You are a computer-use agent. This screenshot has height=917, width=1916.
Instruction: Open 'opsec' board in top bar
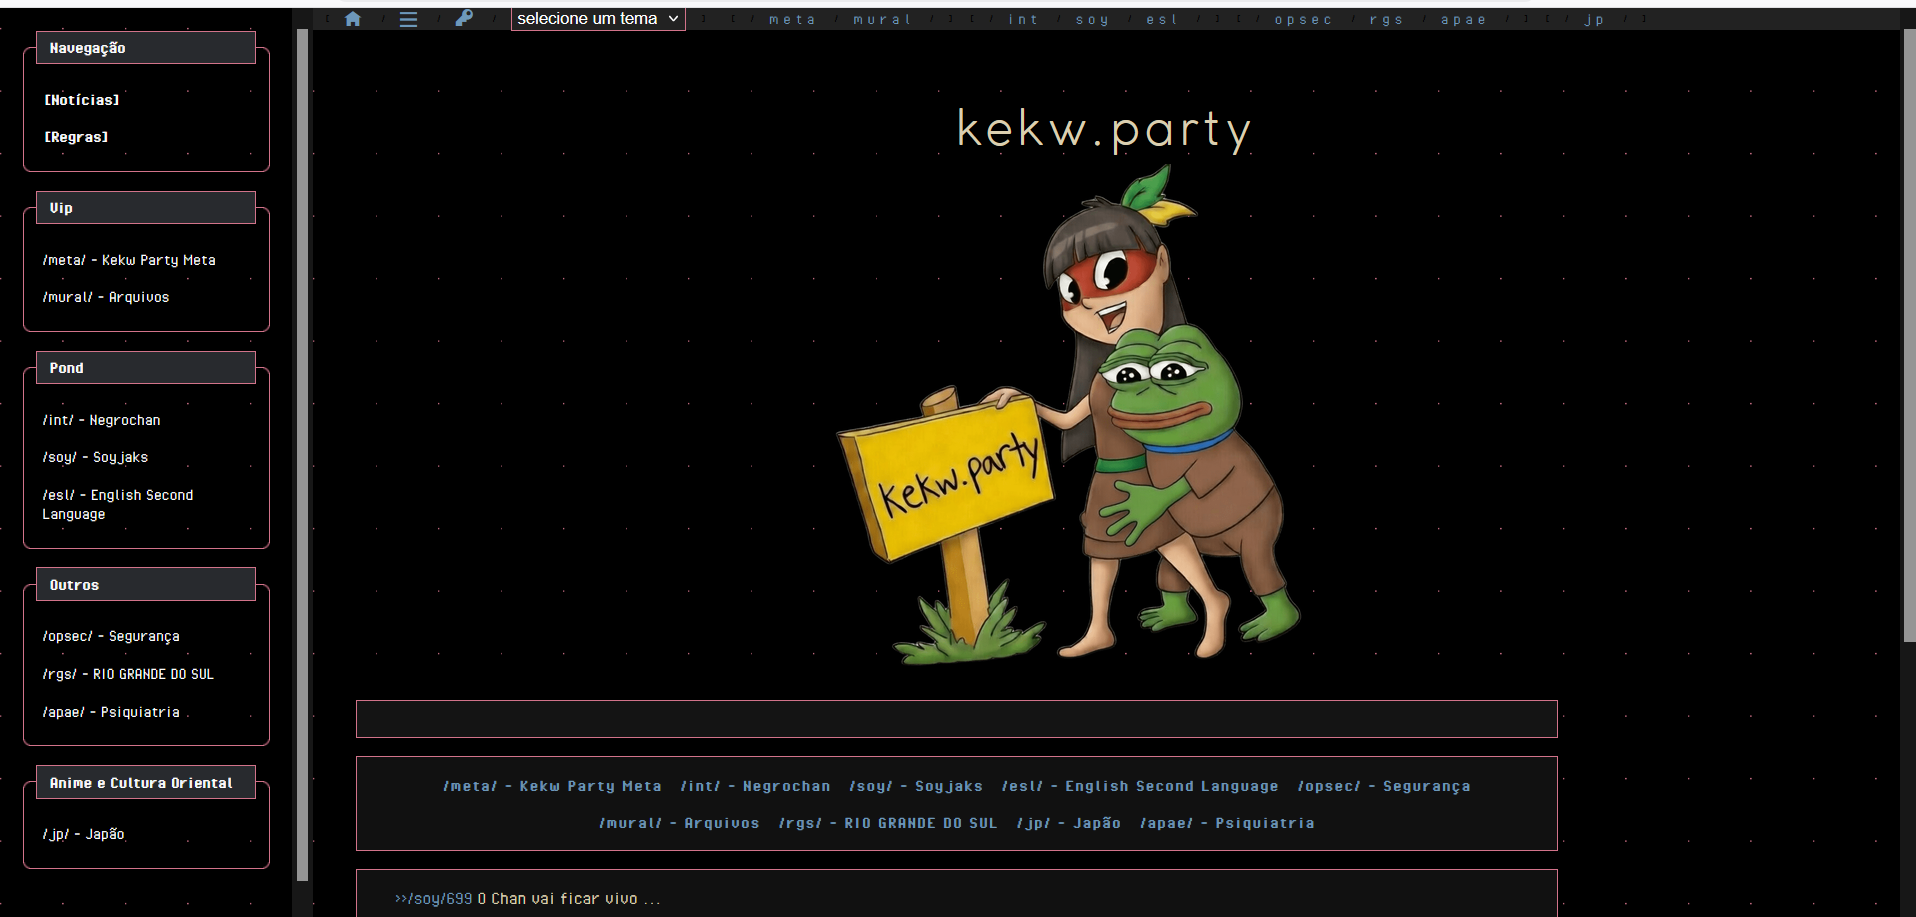(1303, 20)
